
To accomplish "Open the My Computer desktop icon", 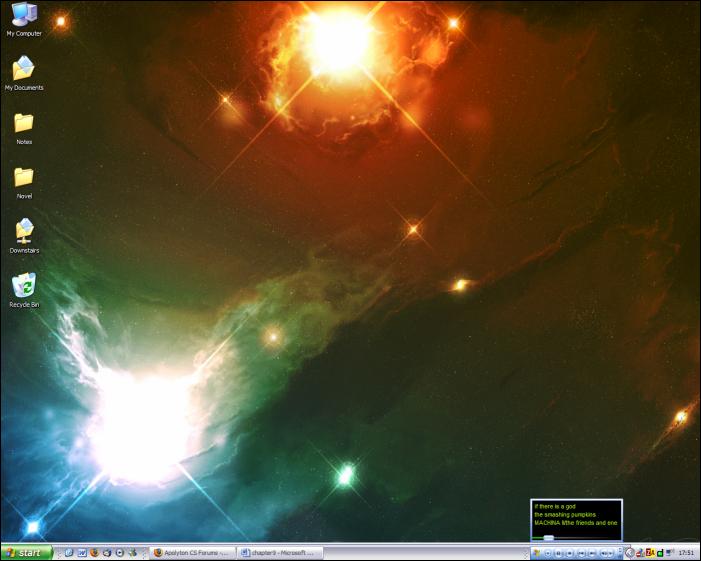I will [x=23, y=15].
